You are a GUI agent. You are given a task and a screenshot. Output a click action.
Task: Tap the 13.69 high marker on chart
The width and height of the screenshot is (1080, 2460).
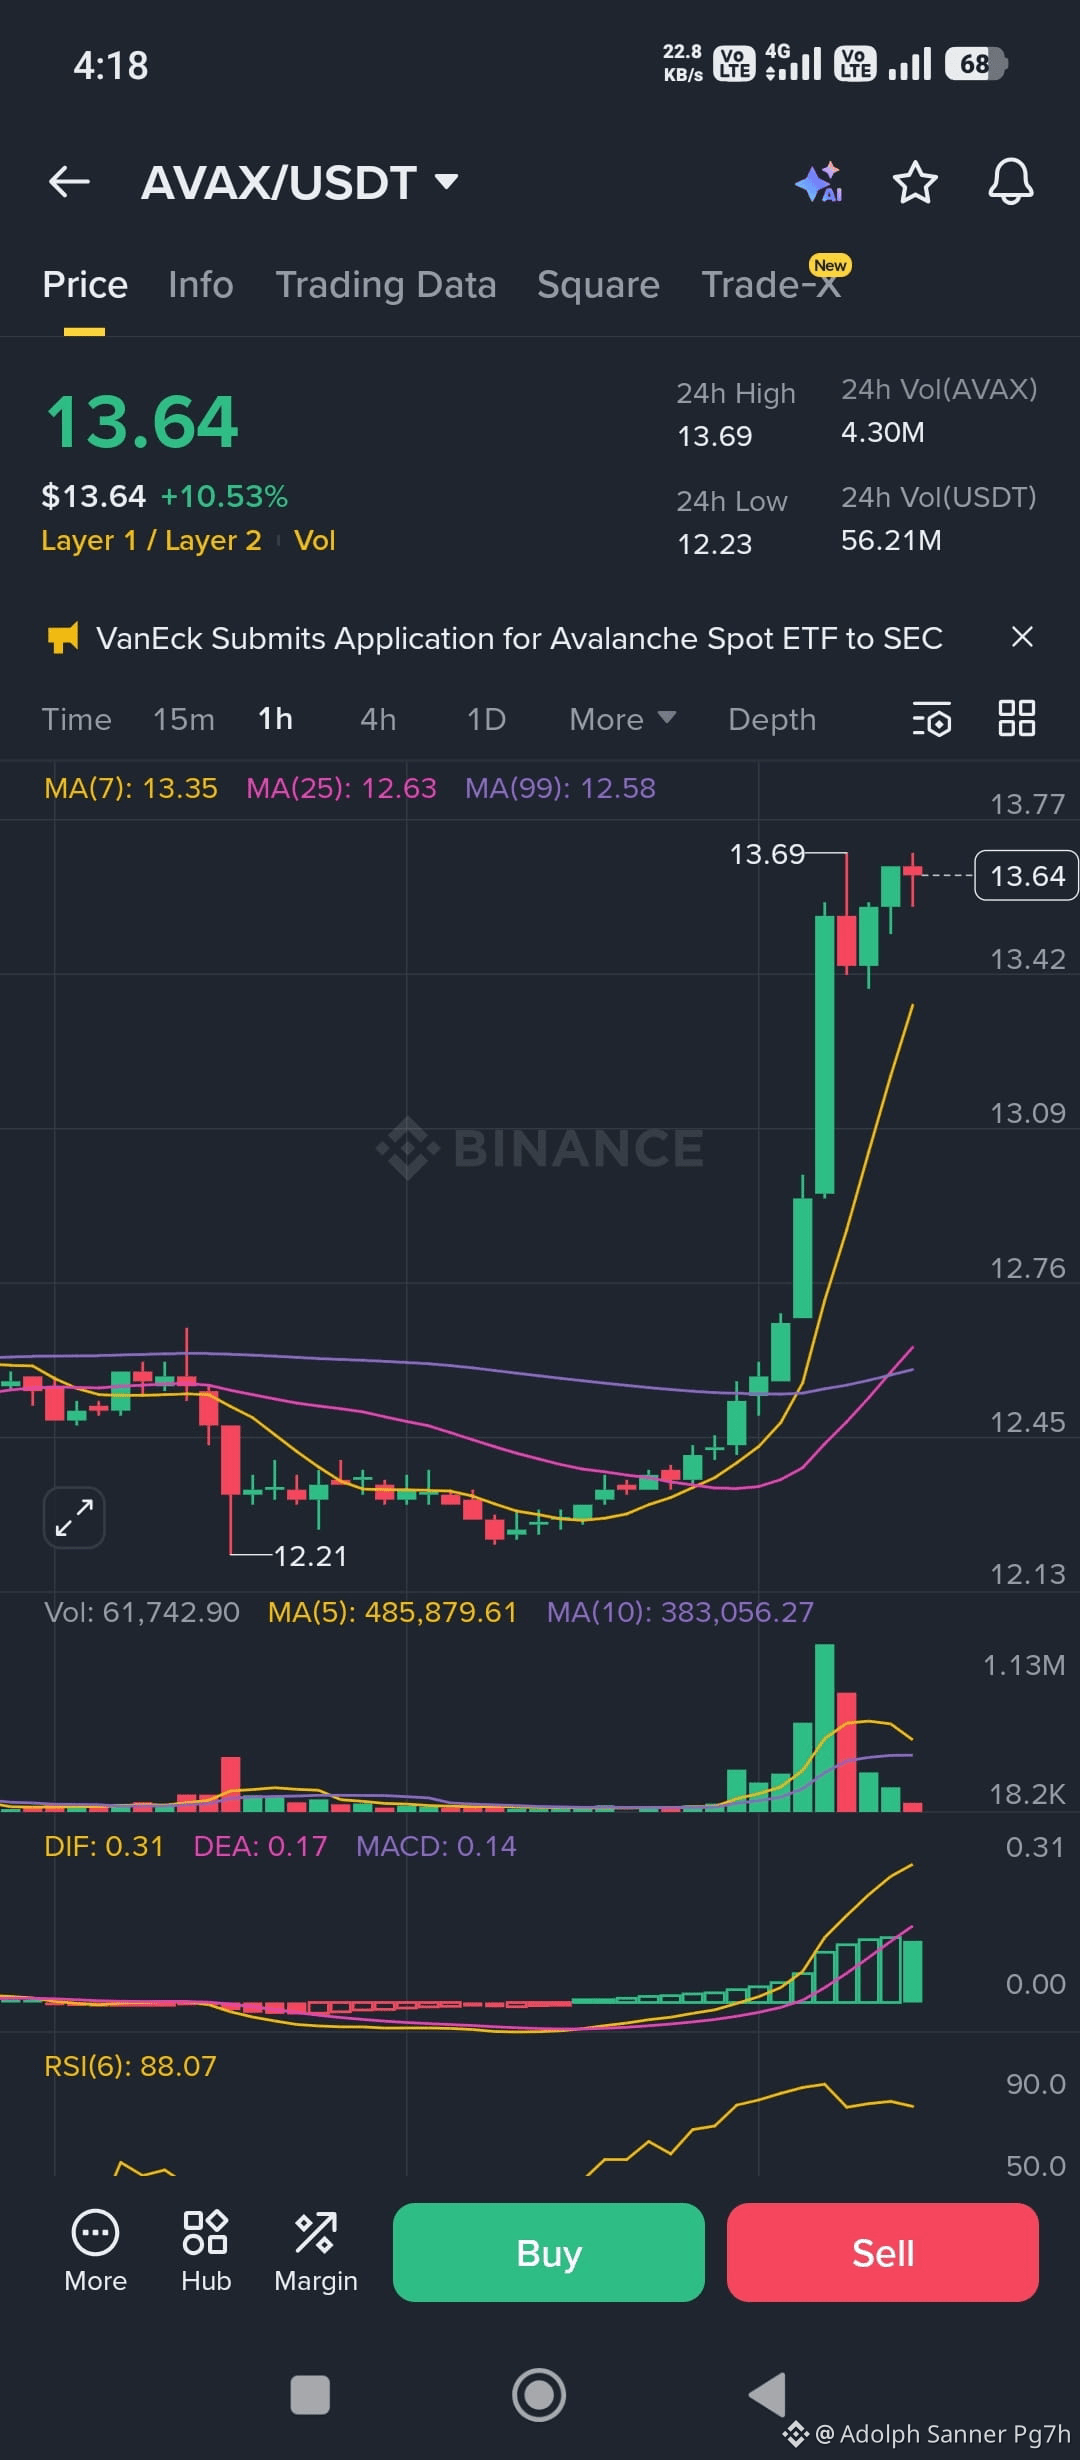pyautogui.click(x=767, y=854)
